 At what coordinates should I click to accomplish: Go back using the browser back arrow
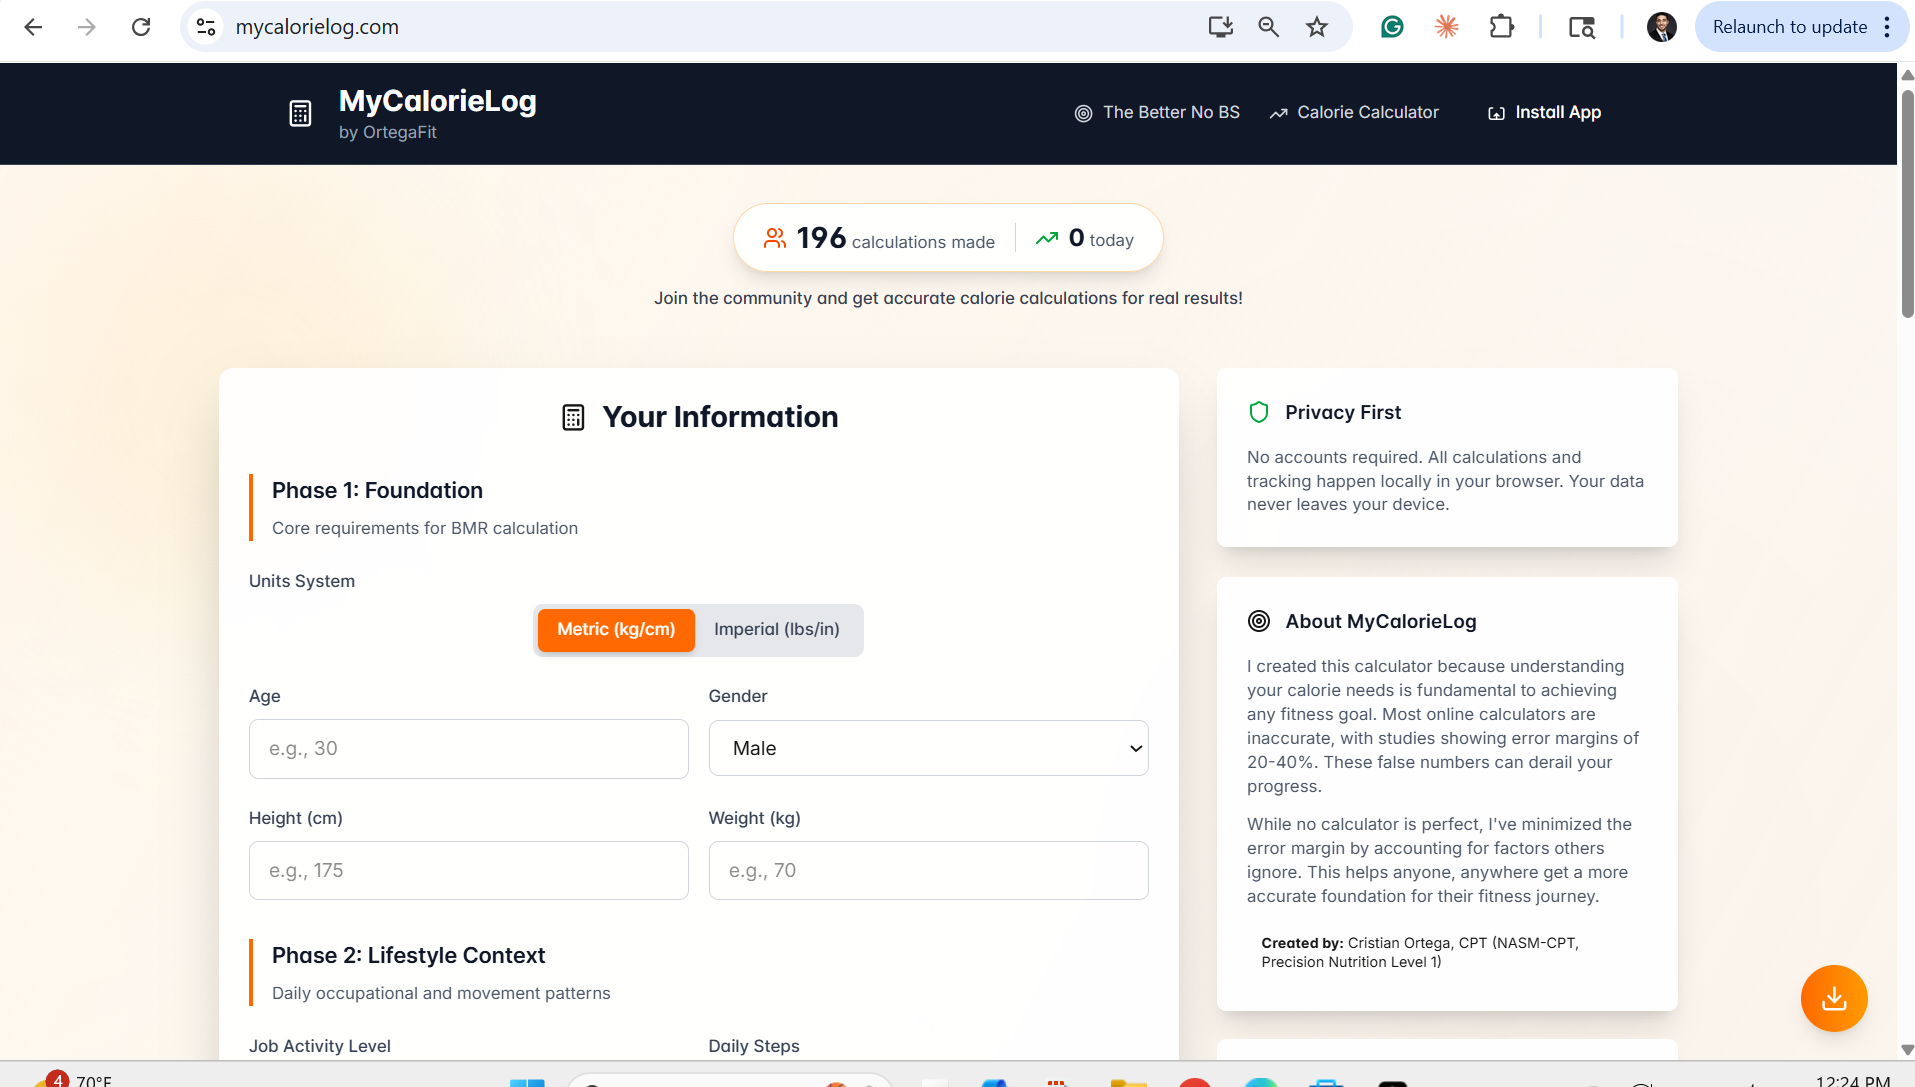point(33,27)
